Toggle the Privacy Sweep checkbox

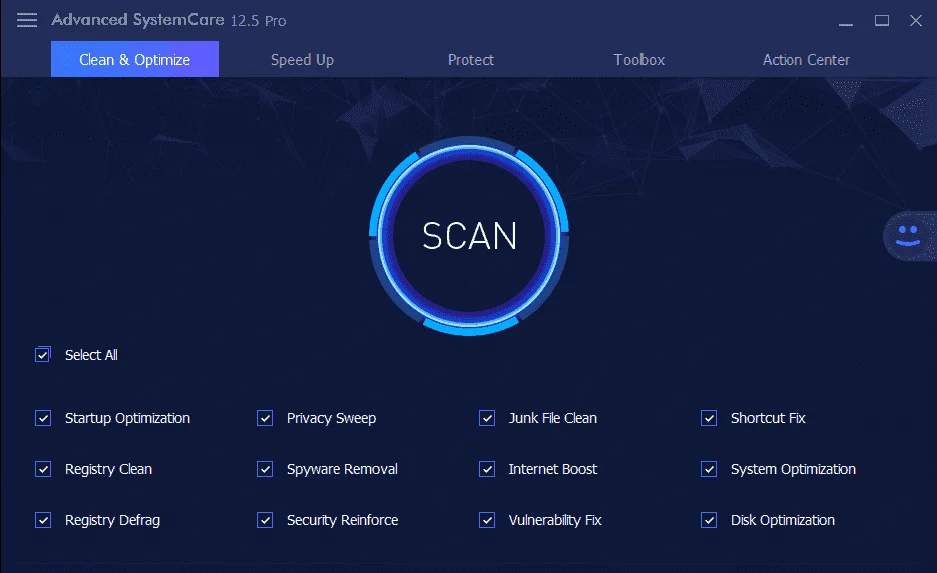[265, 418]
